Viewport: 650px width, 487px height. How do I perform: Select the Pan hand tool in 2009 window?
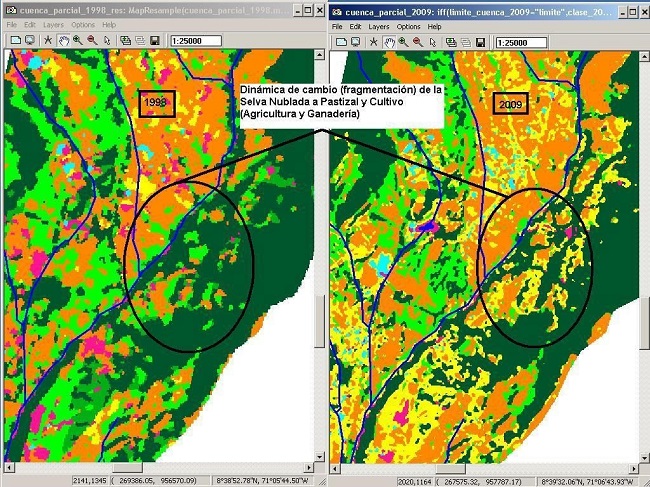coord(388,41)
